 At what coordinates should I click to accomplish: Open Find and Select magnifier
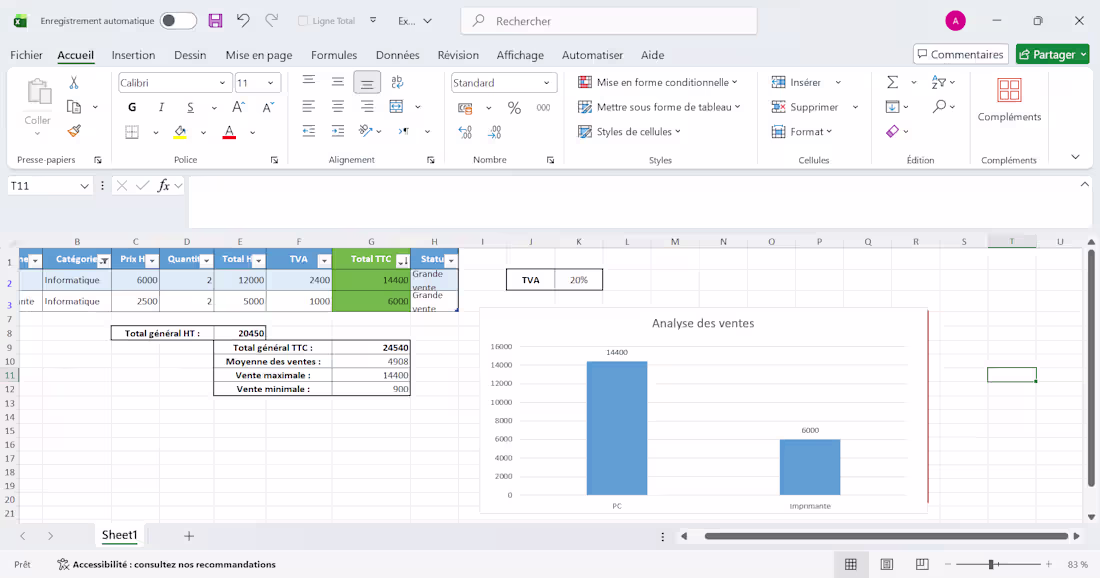(939, 107)
